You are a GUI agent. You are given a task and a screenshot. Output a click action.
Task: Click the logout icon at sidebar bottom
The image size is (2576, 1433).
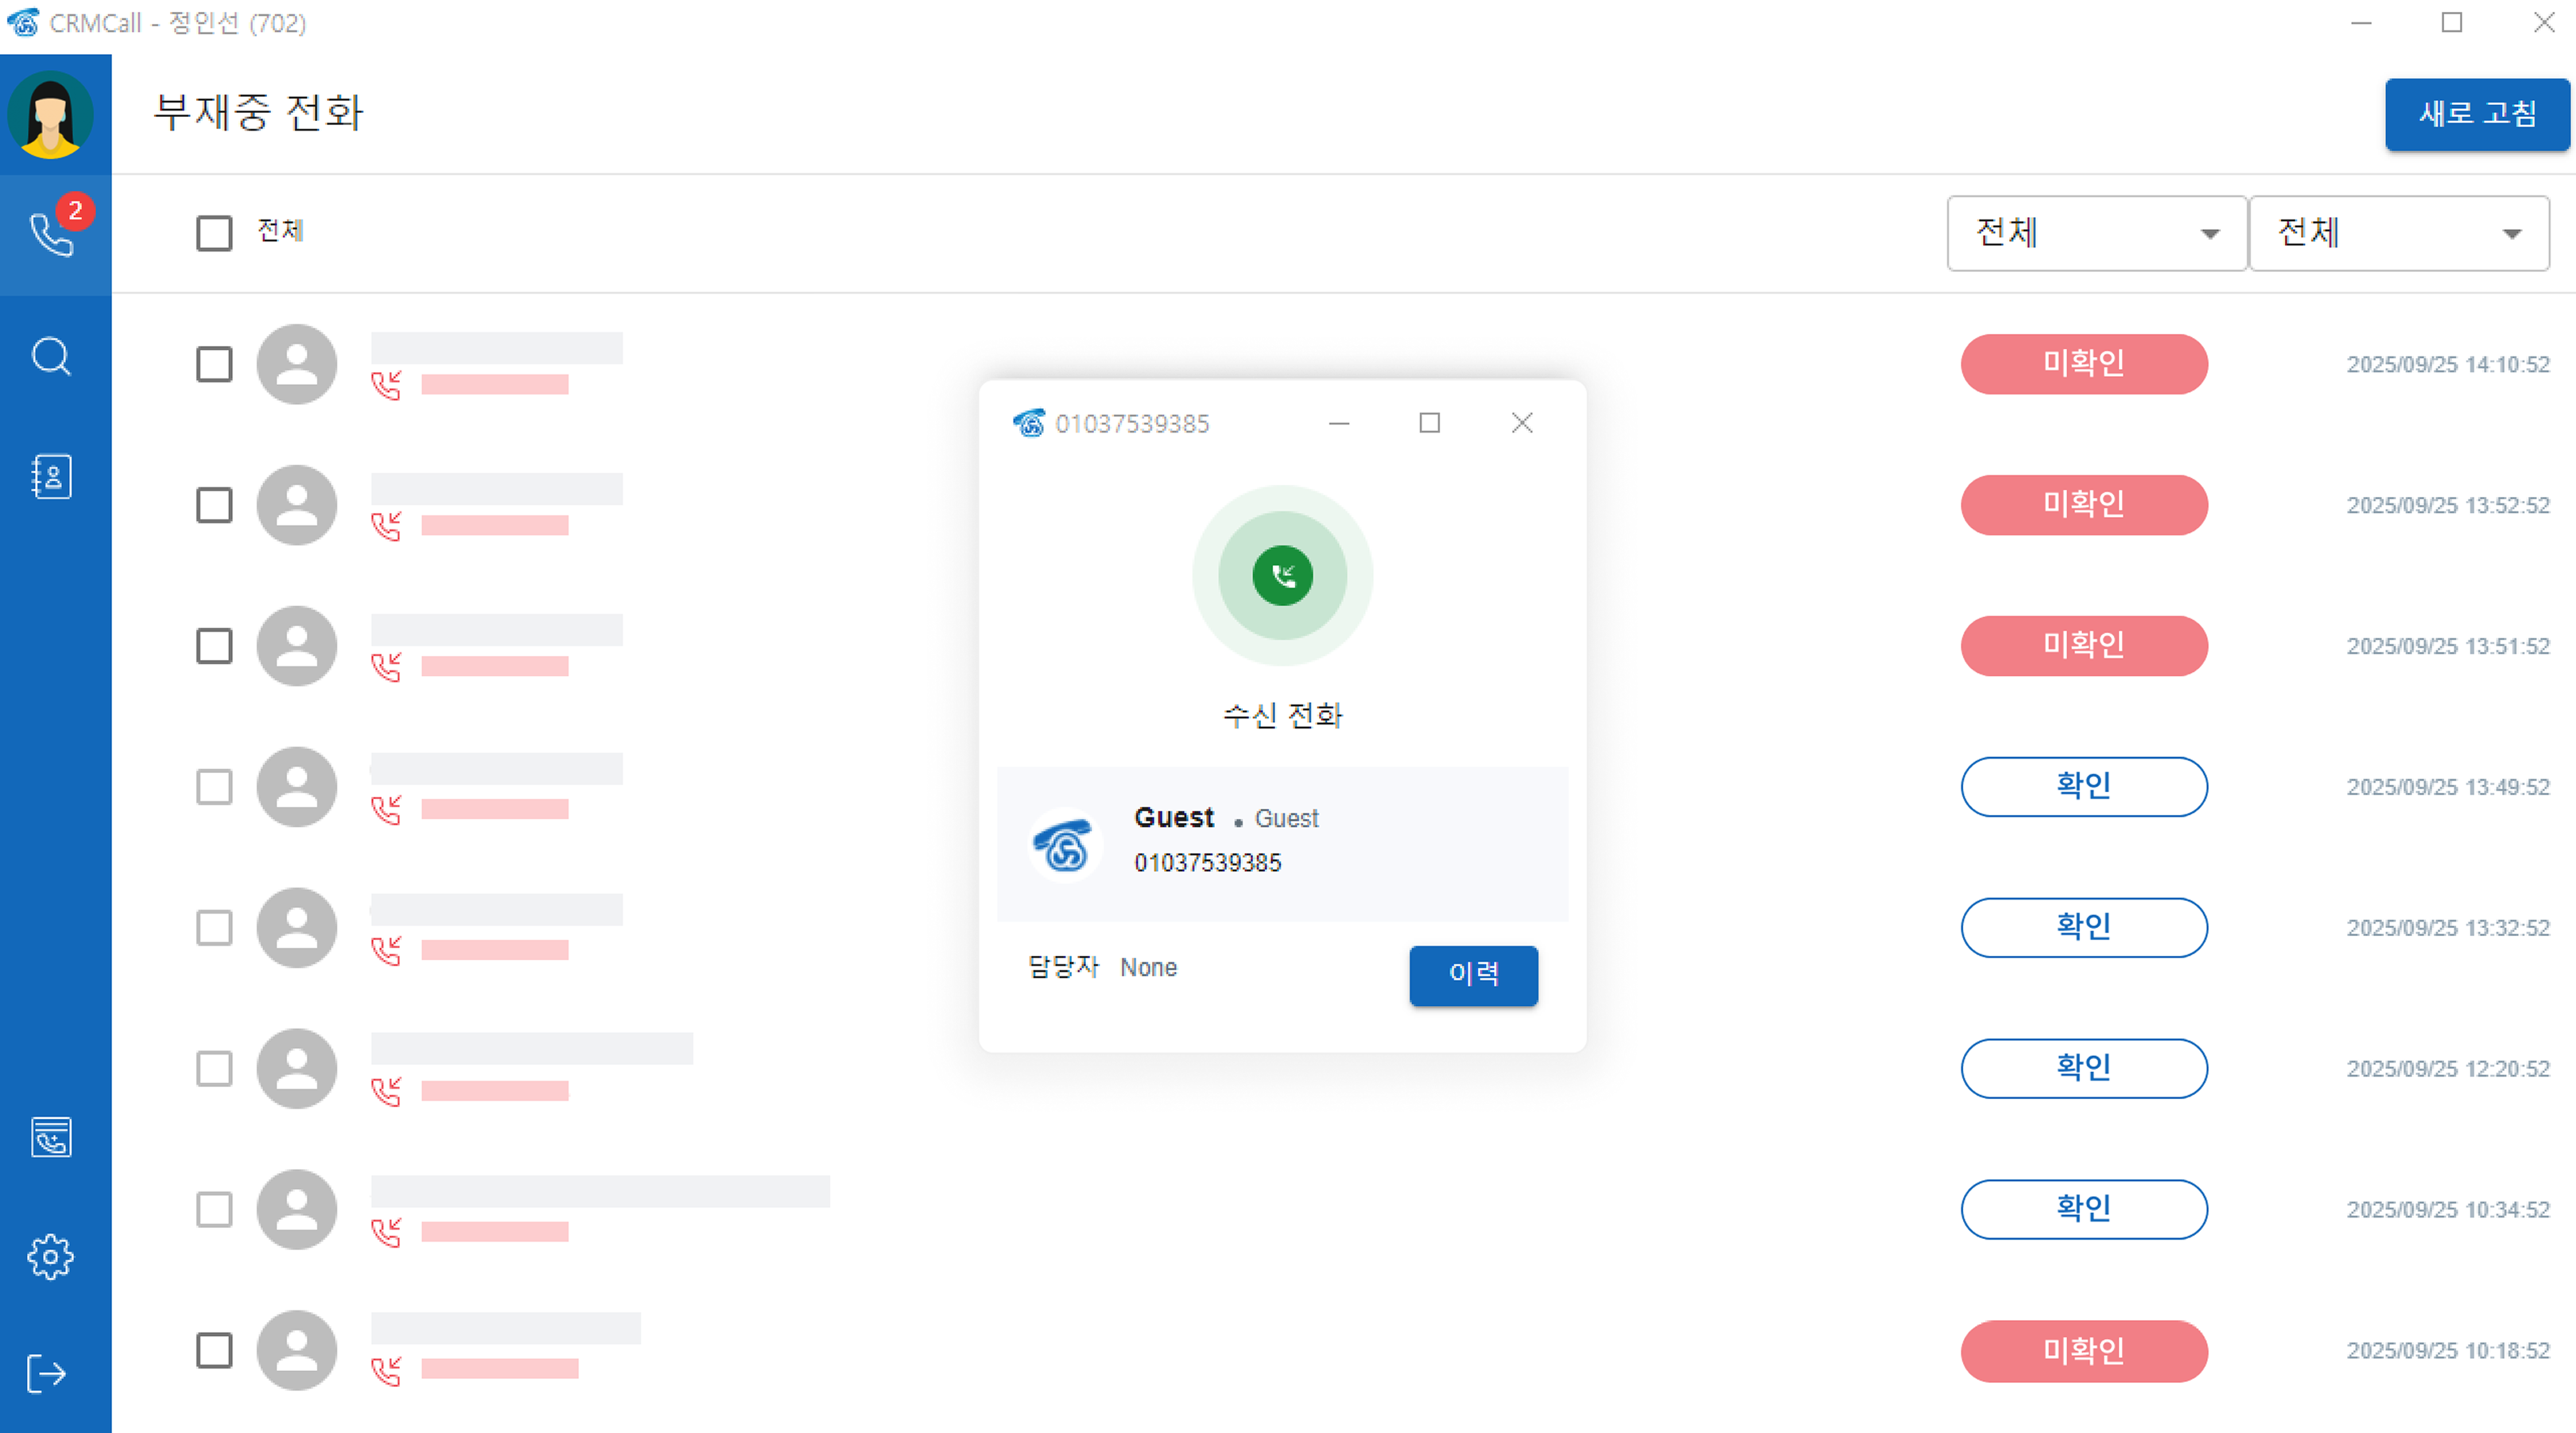(47, 1373)
